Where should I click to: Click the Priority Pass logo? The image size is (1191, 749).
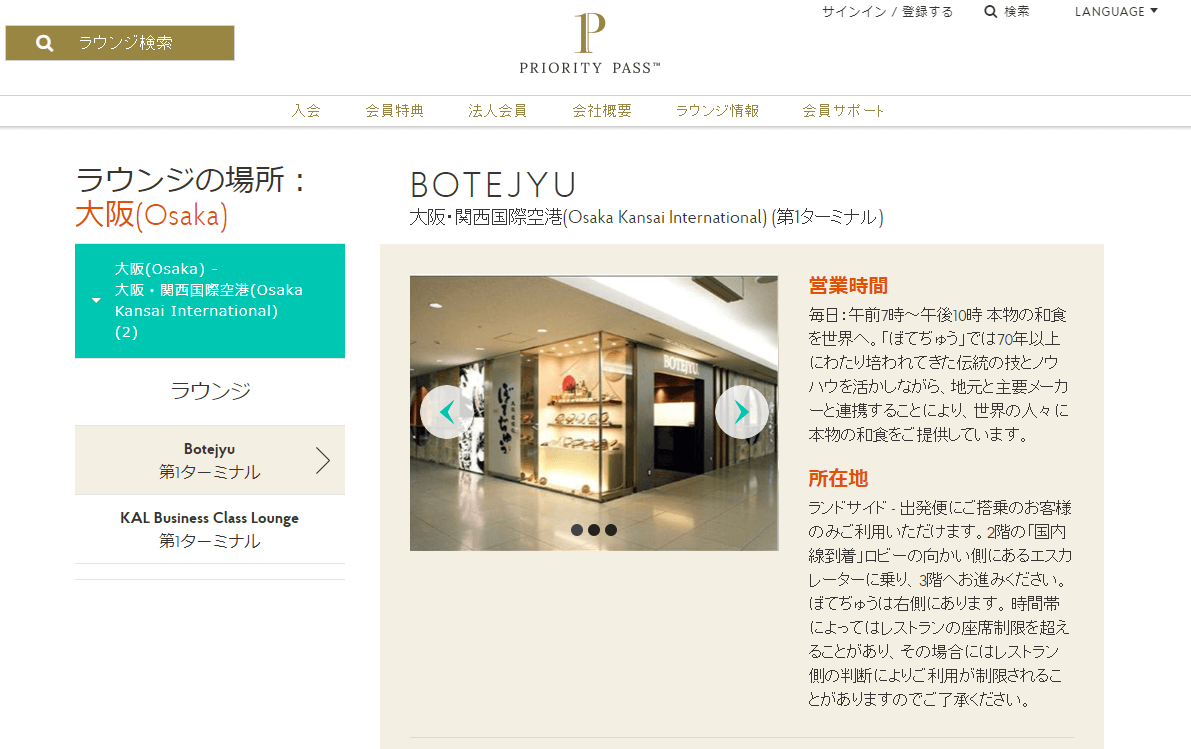click(590, 43)
